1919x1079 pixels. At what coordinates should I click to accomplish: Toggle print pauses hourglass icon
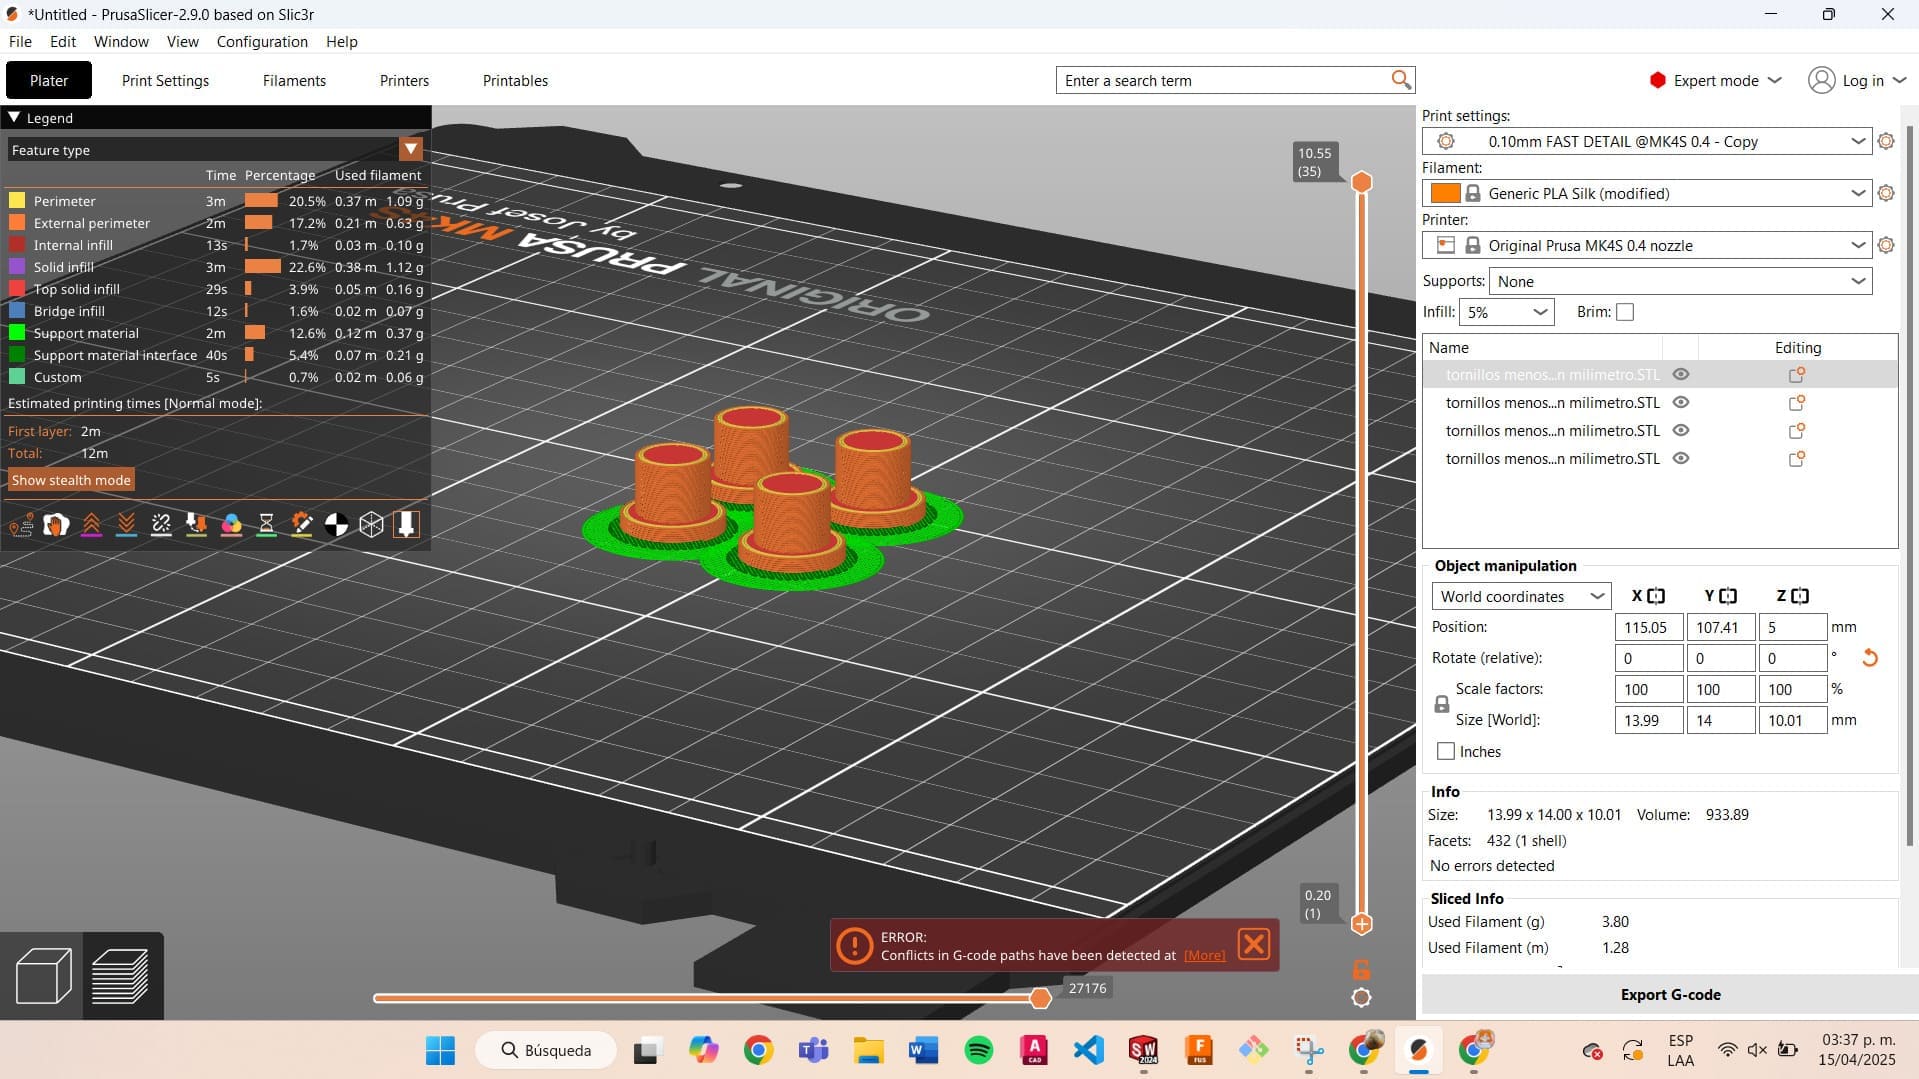click(266, 525)
